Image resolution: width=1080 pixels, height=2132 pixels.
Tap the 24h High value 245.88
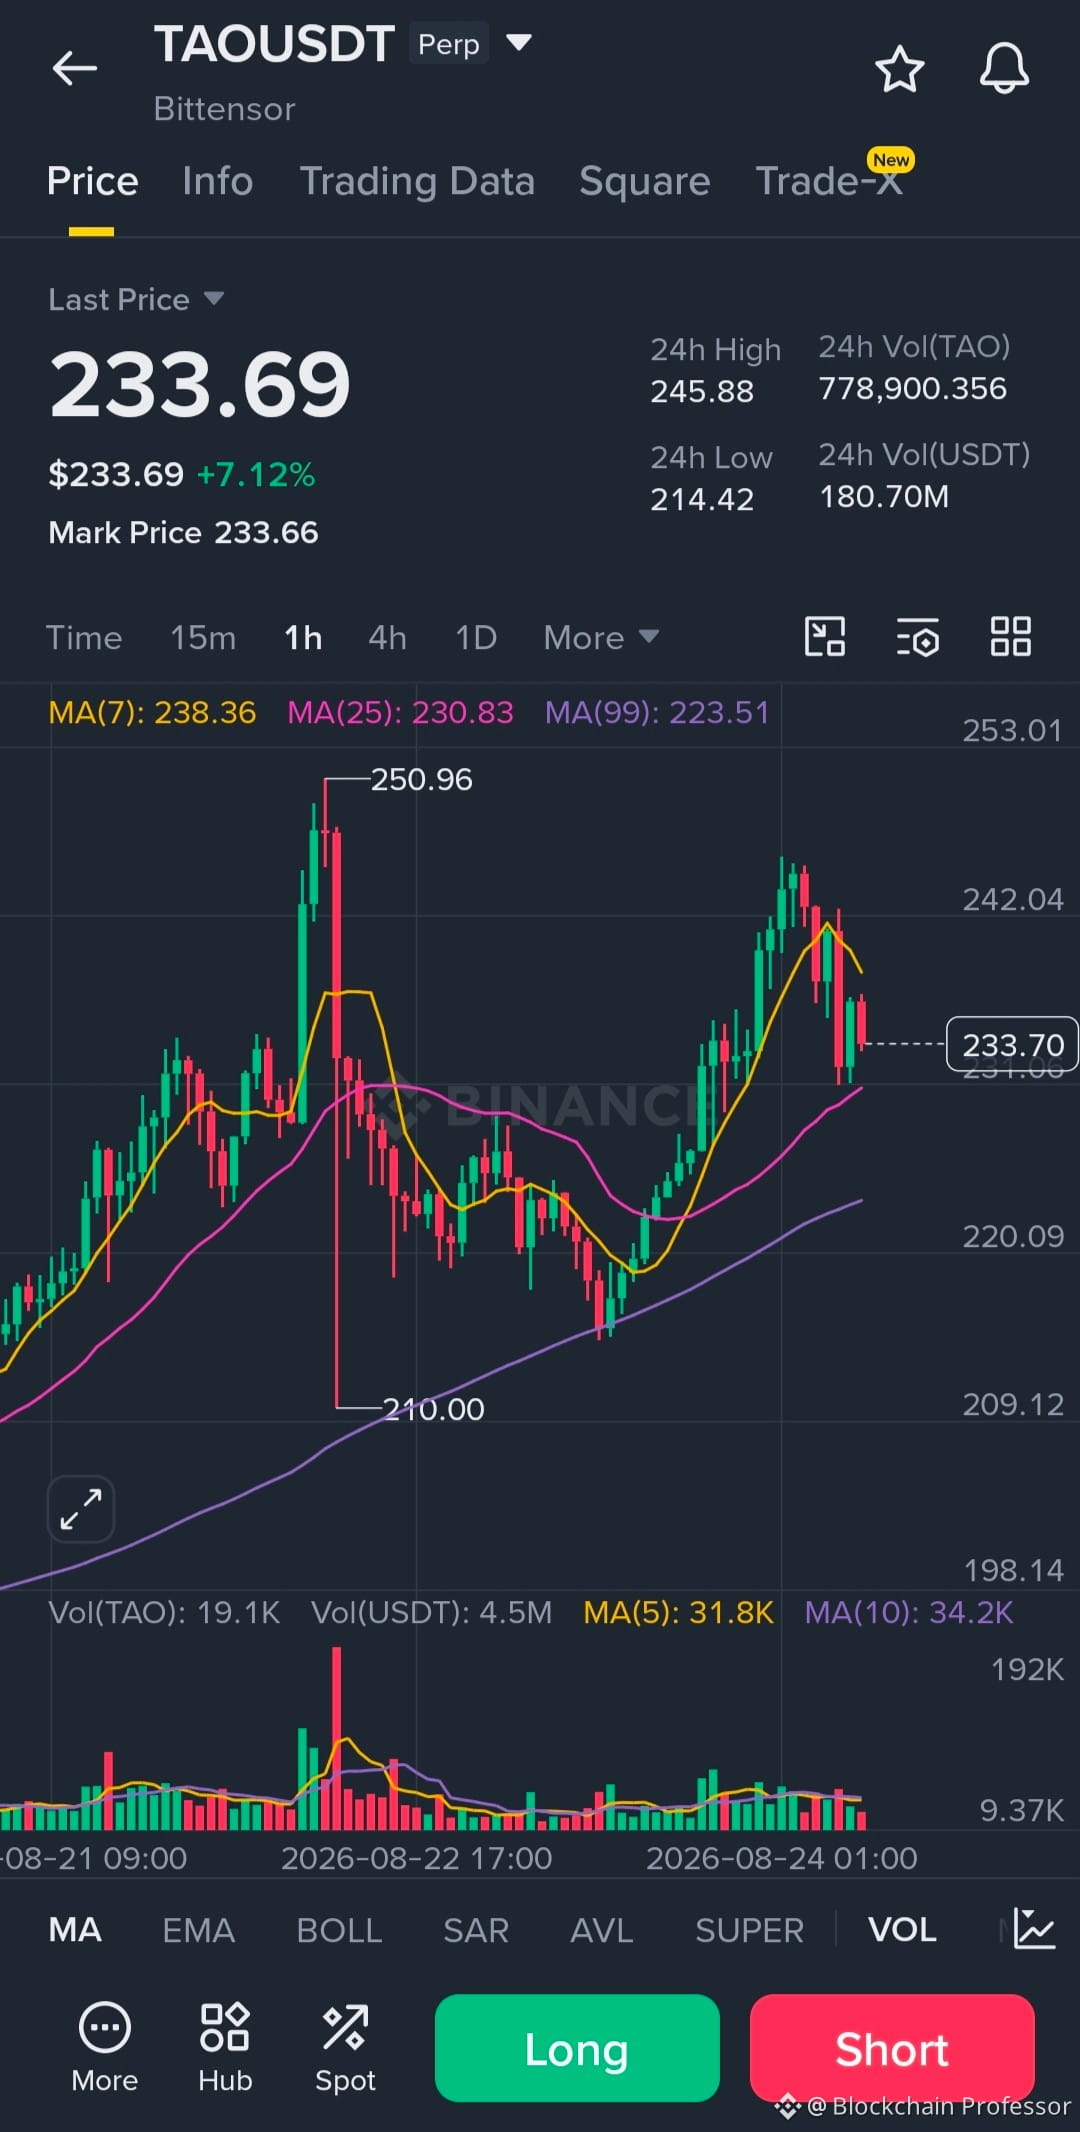[x=702, y=391]
